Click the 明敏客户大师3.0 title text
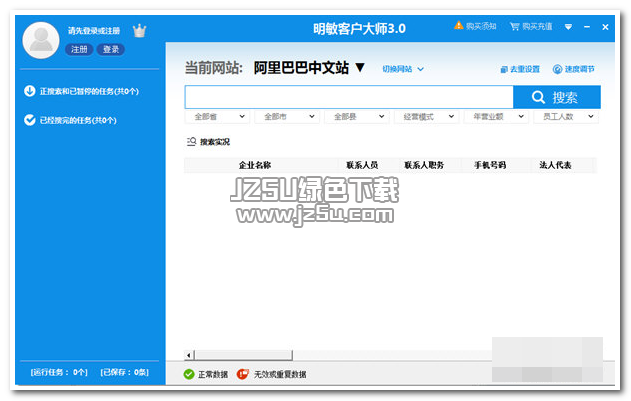The image size is (631, 401). coord(359,29)
